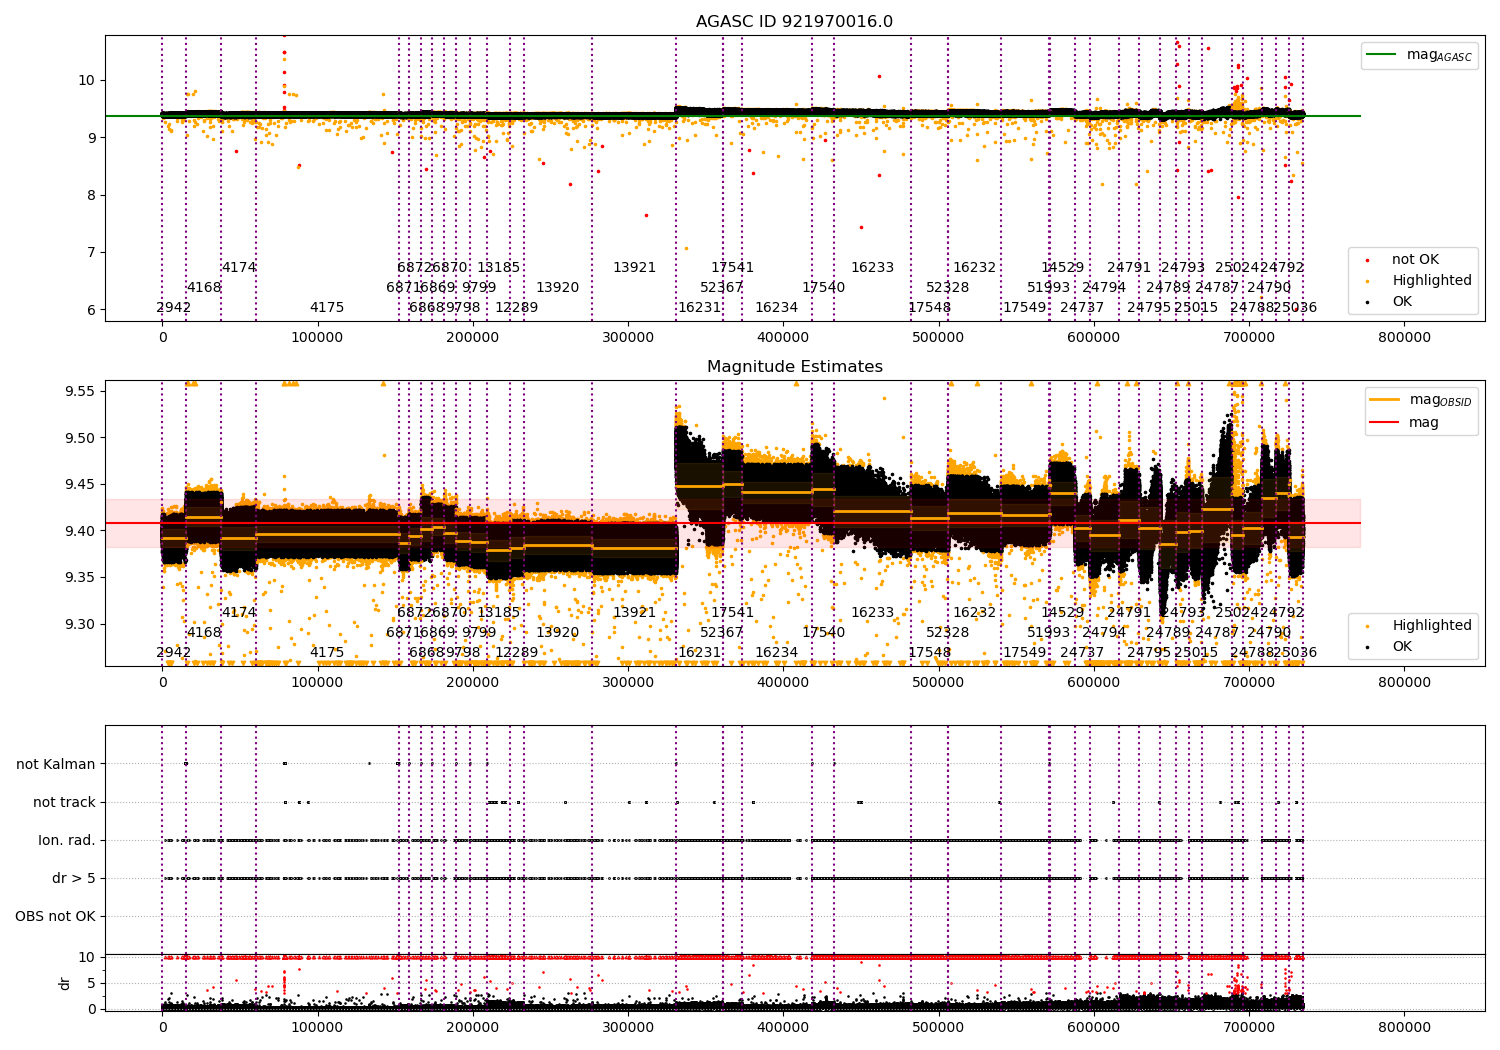Select the 'not OK' legend entry

pyautogui.click(x=1415, y=260)
